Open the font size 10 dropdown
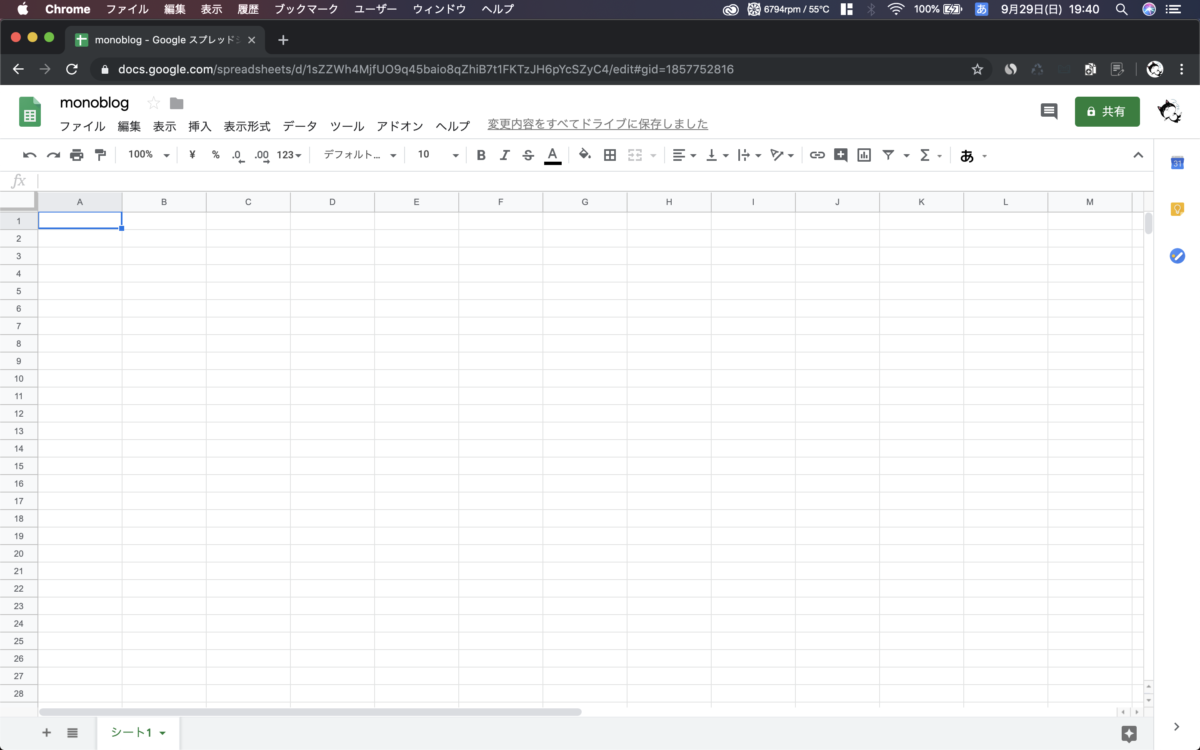Image resolution: width=1200 pixels, height=750 pixels. pos(438,155)
